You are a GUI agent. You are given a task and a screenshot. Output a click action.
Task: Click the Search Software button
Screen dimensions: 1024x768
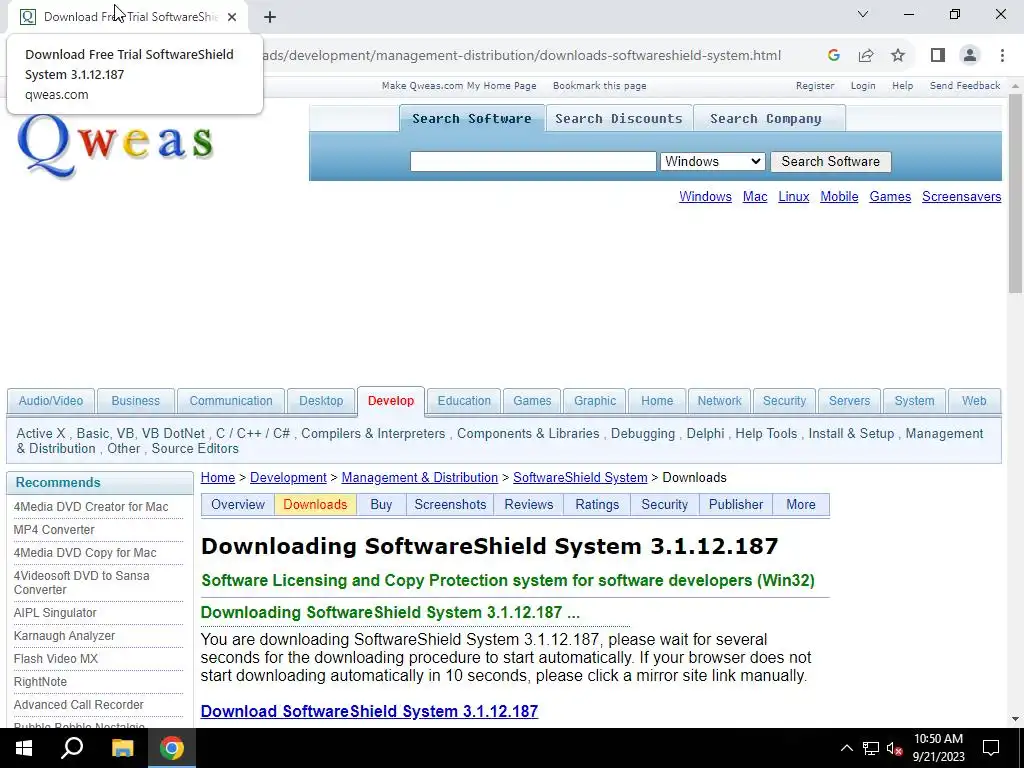(830, 161)
